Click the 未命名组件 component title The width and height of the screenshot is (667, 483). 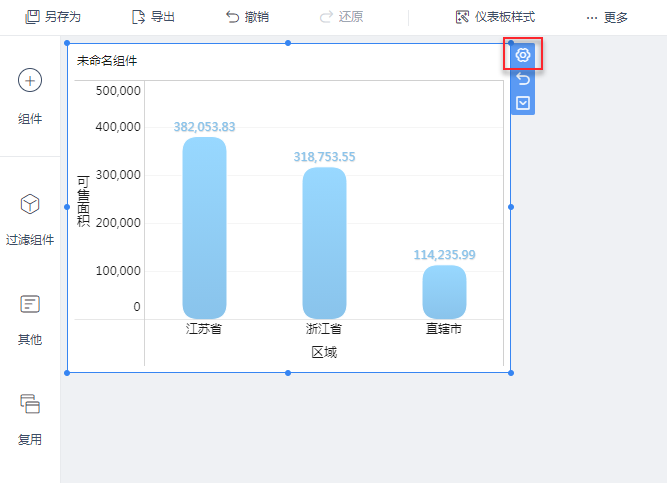pos(107,61)
